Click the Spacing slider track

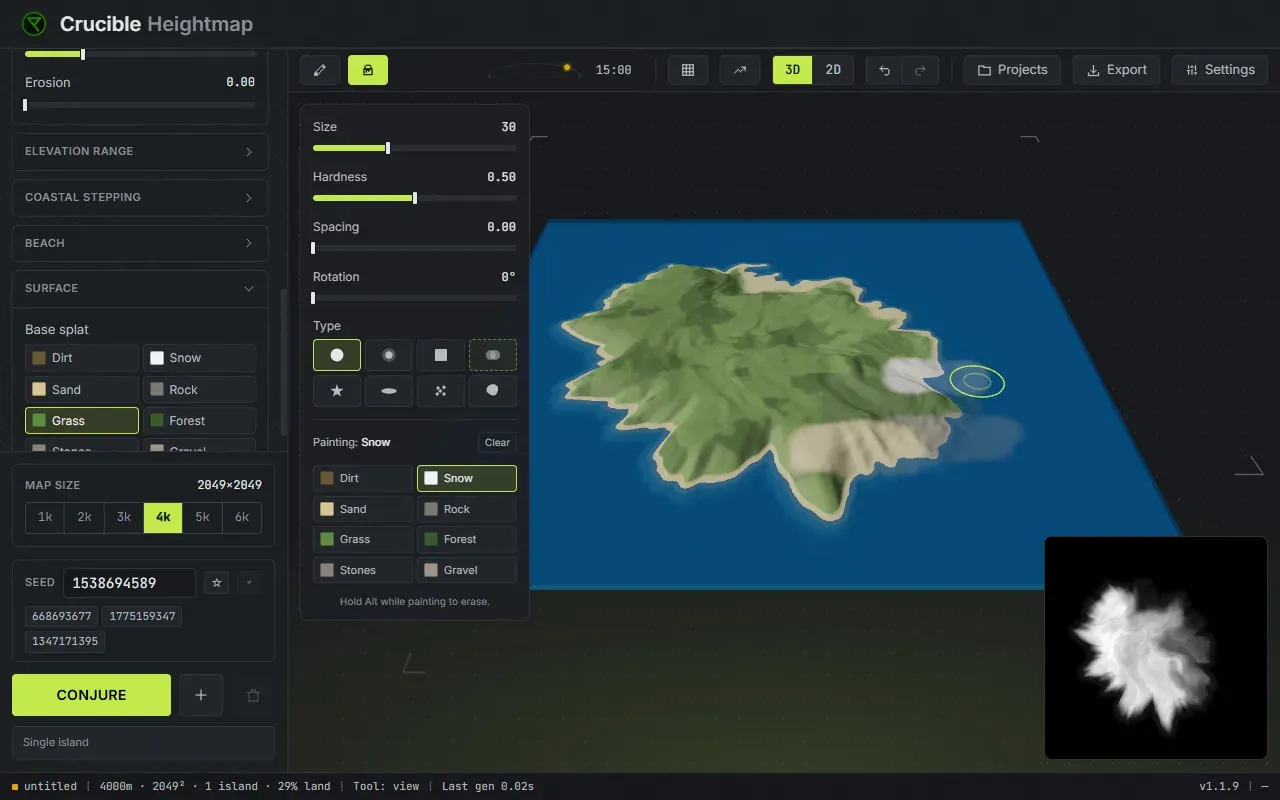click(415, 248)
